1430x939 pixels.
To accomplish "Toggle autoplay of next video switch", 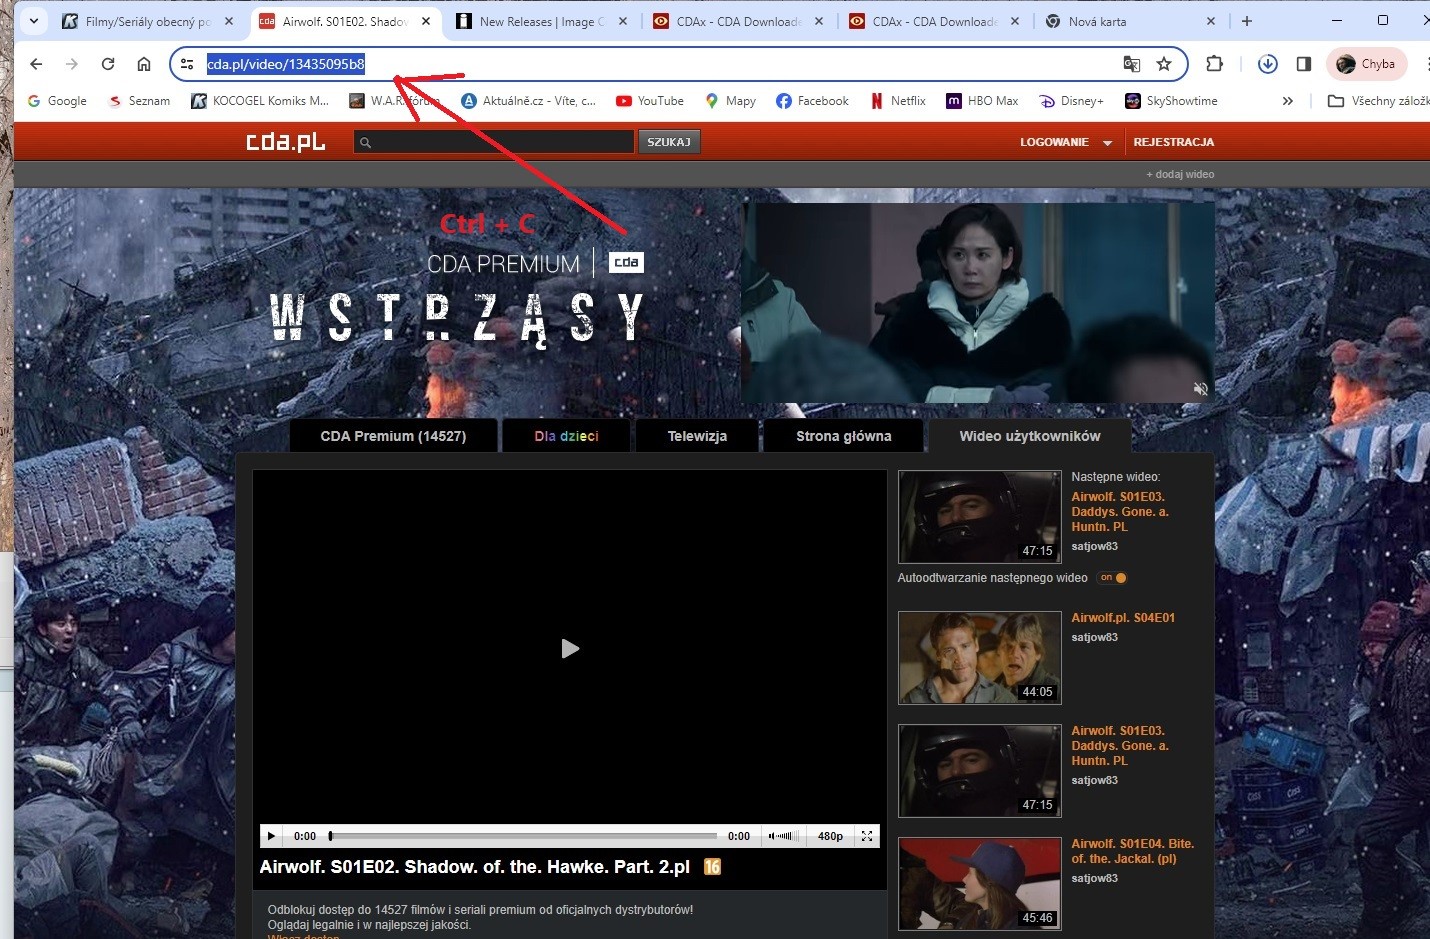I will pyautogui.click(x=1113, y=578).
